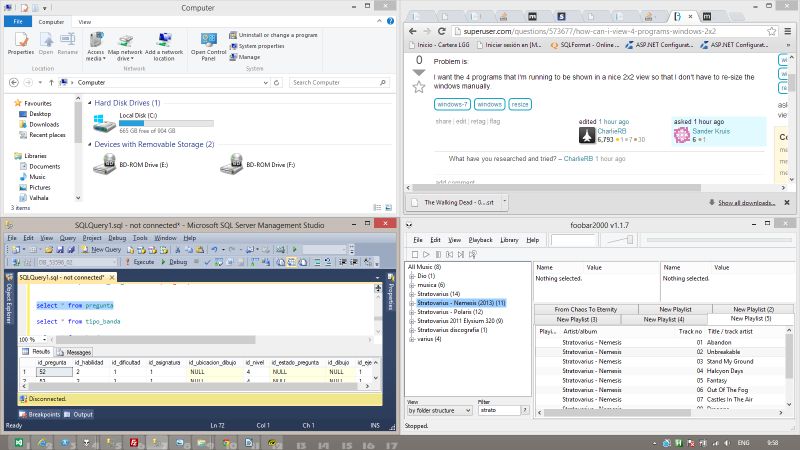Click Manage in Computer ribbon
The height and width of the screenshot is (450, 800).
coord(245,57)
